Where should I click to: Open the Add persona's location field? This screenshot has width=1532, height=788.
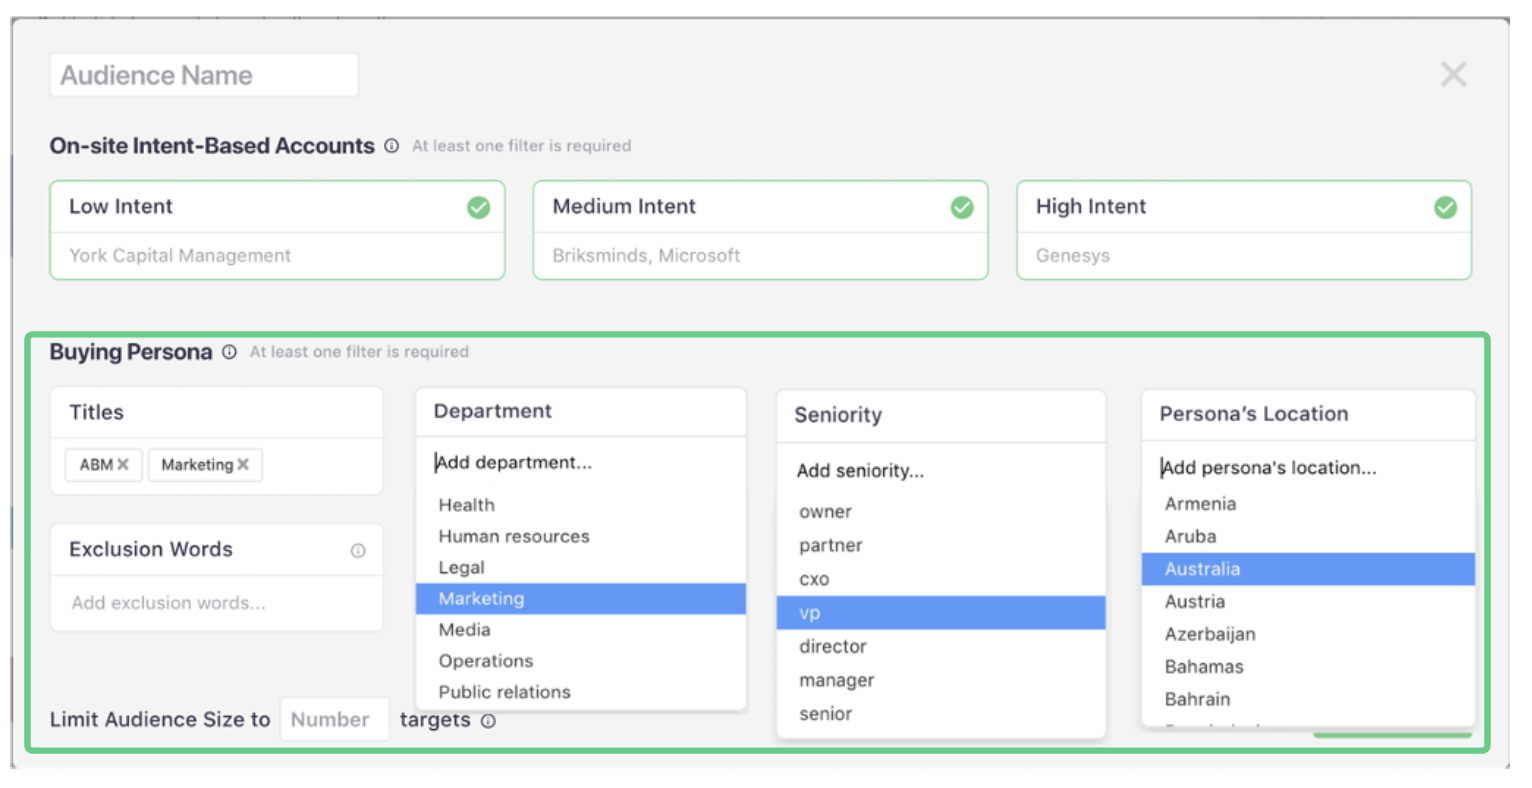[x=1307, y=468]
